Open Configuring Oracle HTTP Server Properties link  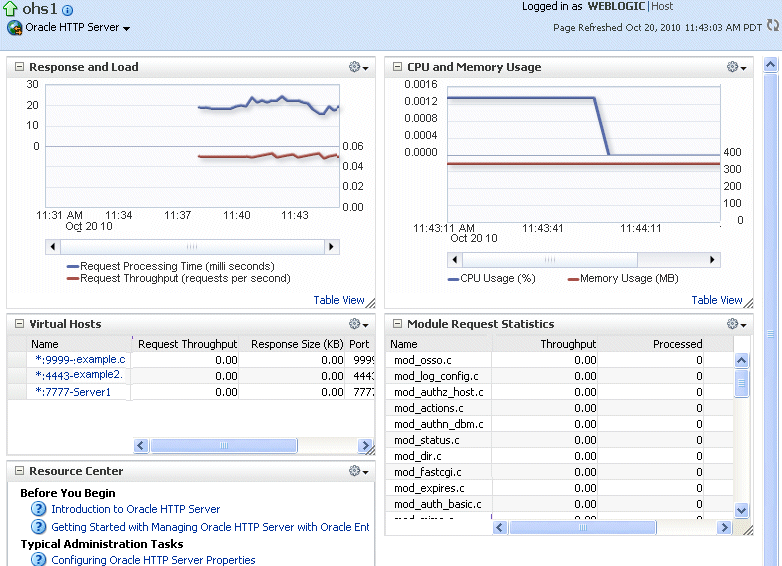tap(153, 560)
